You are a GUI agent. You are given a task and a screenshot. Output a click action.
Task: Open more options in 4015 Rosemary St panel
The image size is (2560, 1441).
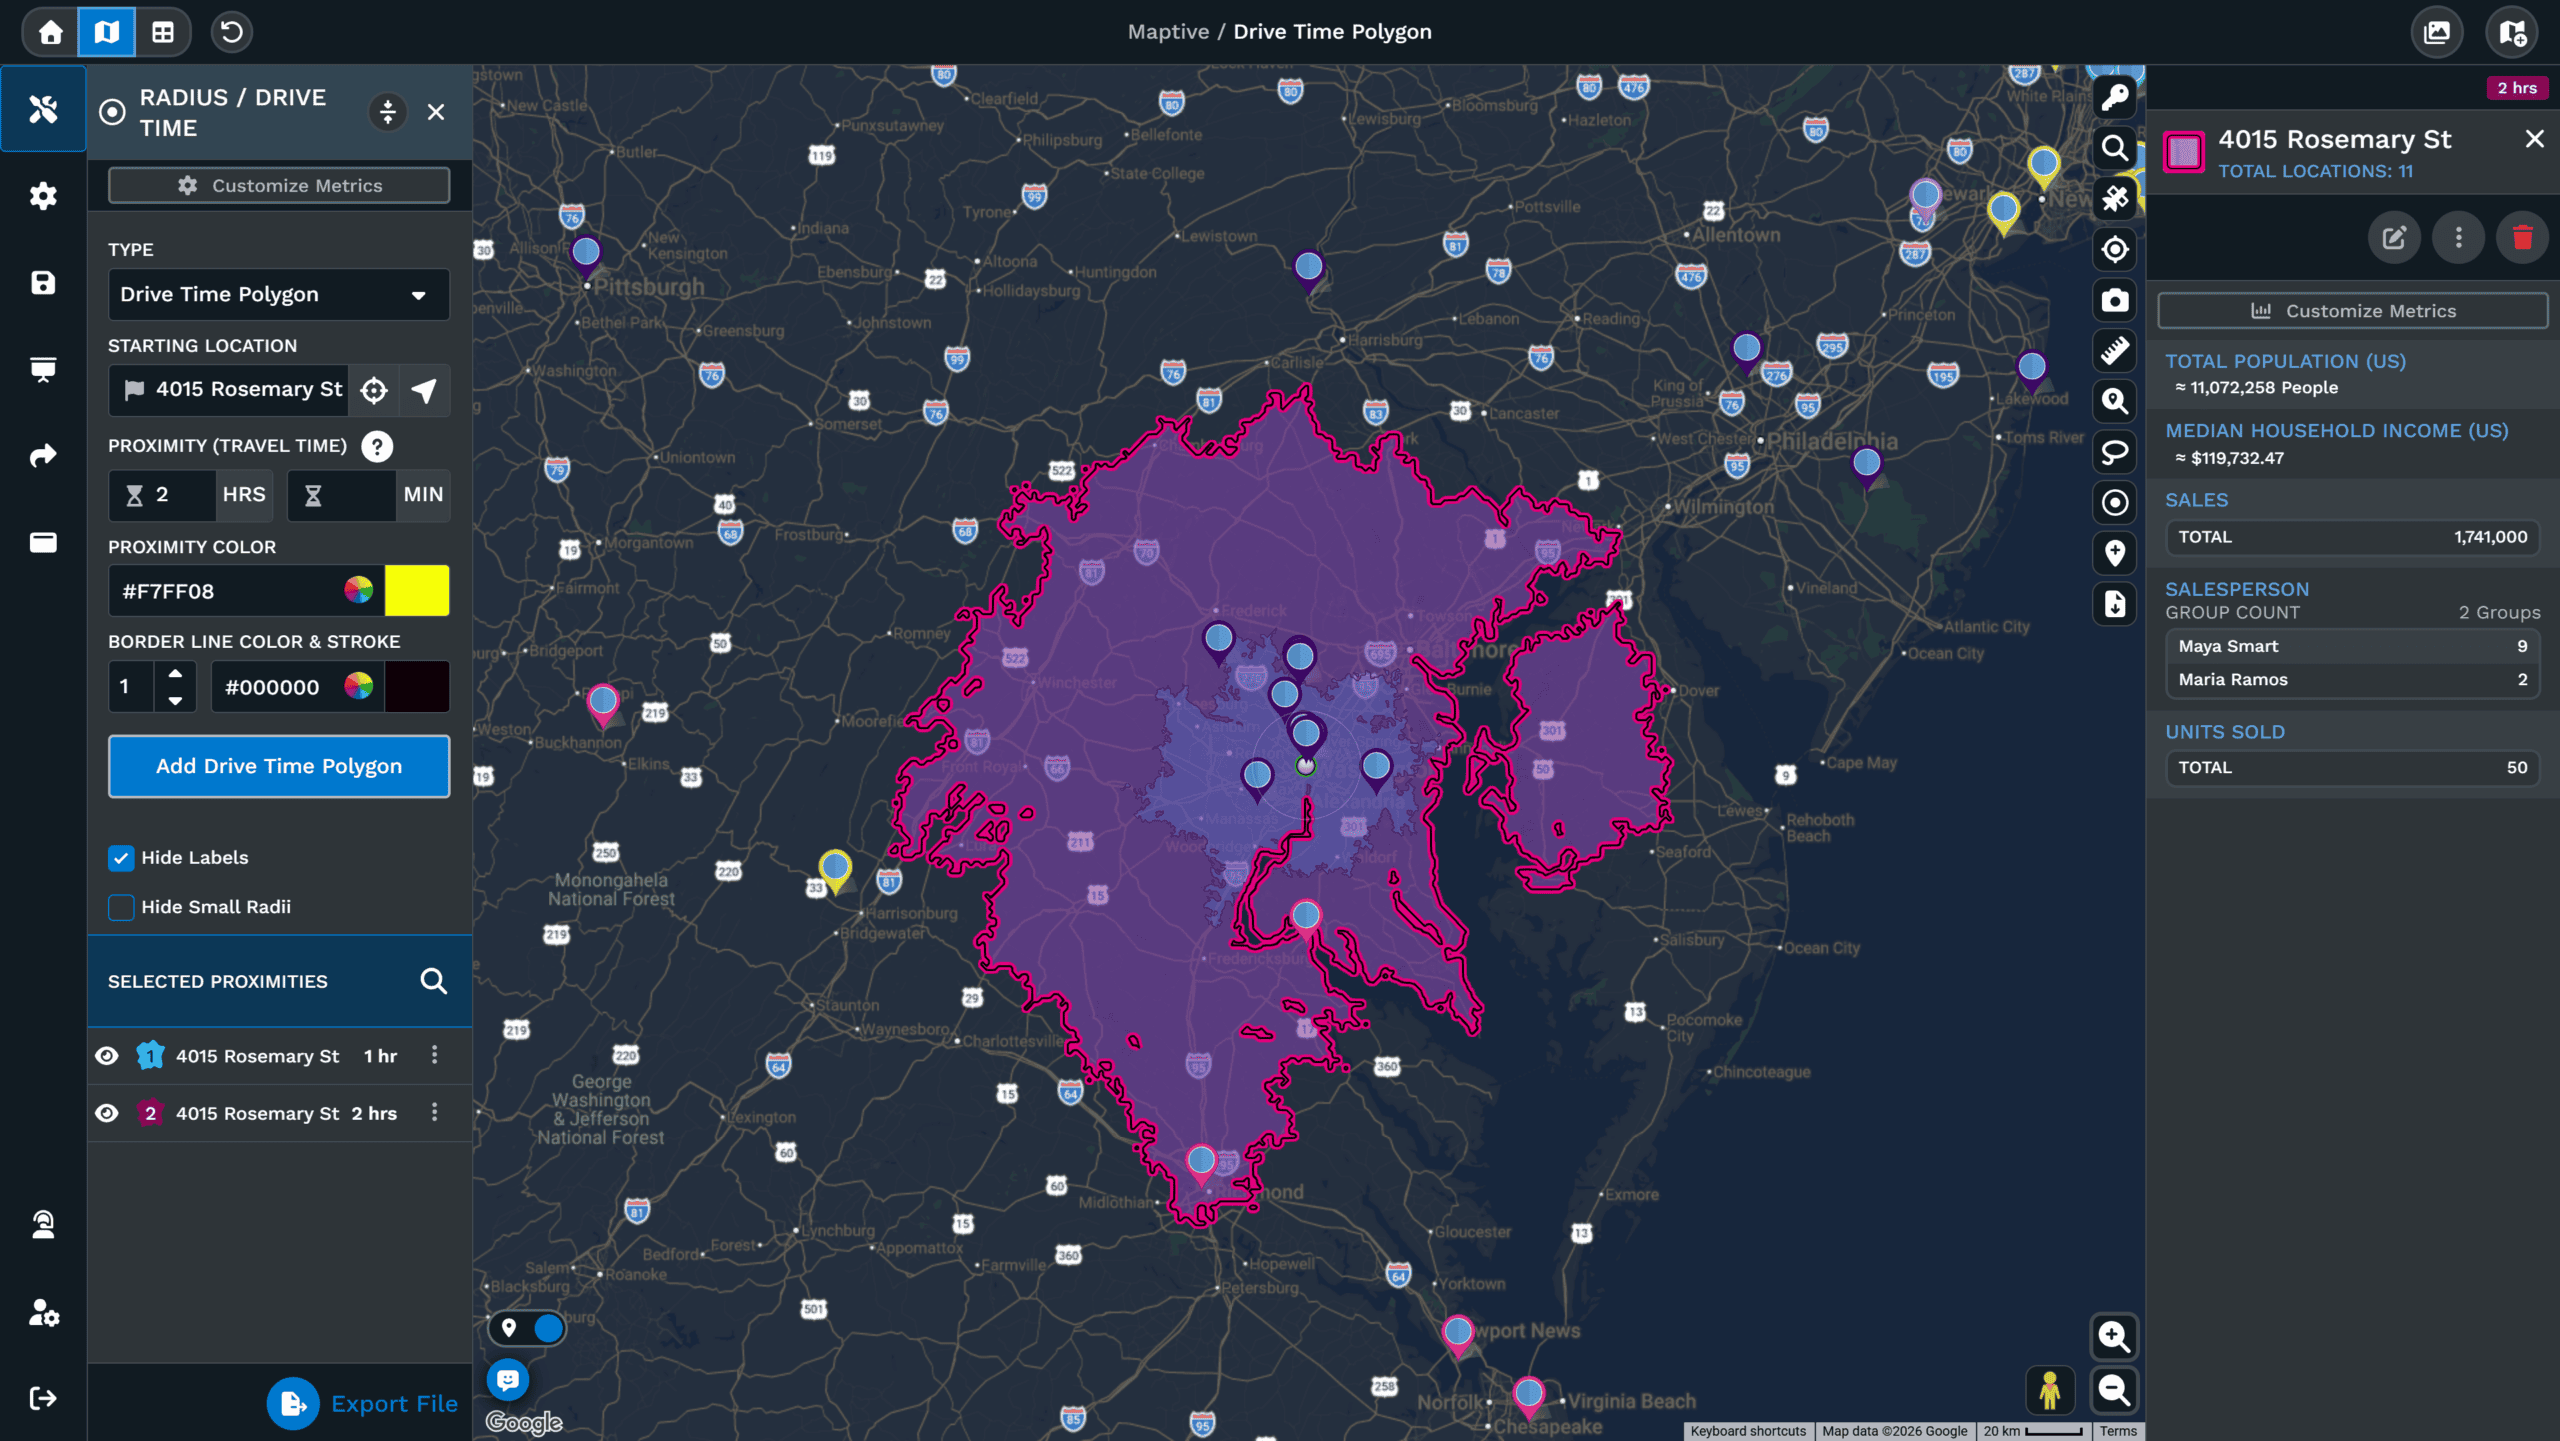click(x=2459, y=237)
